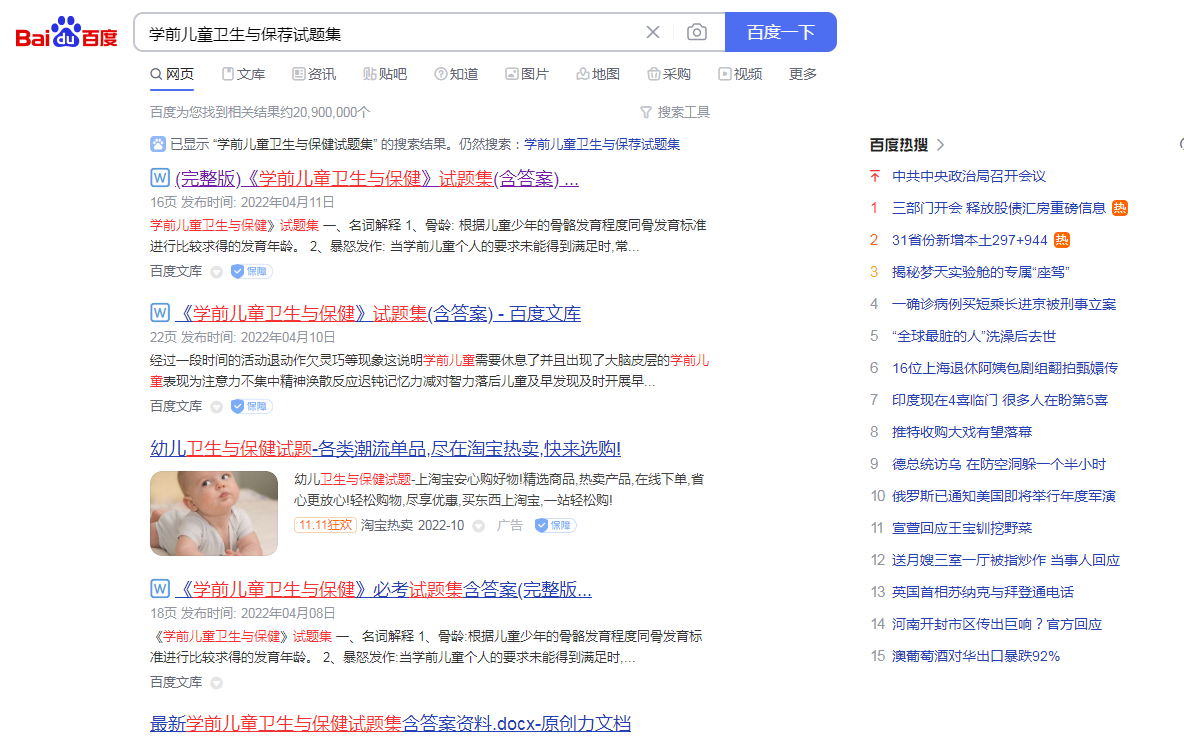Open the 更多 search category menu
The image size is (1184, 739).
click(x=802, y=74)
